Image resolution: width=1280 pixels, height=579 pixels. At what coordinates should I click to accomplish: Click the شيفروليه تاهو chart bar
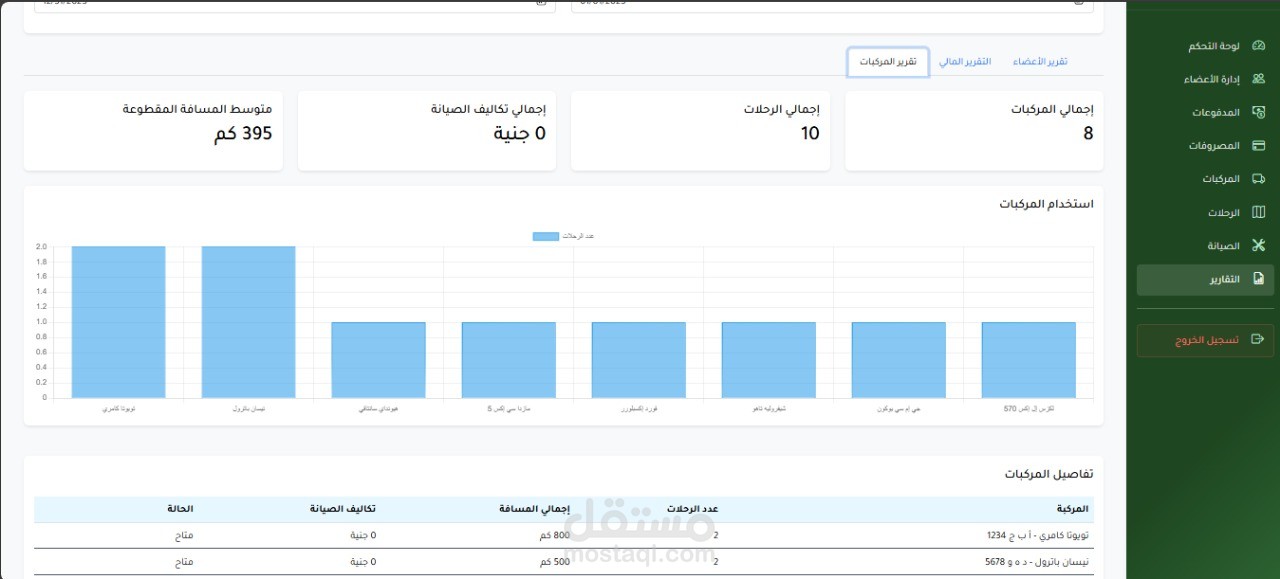[769, 360]
